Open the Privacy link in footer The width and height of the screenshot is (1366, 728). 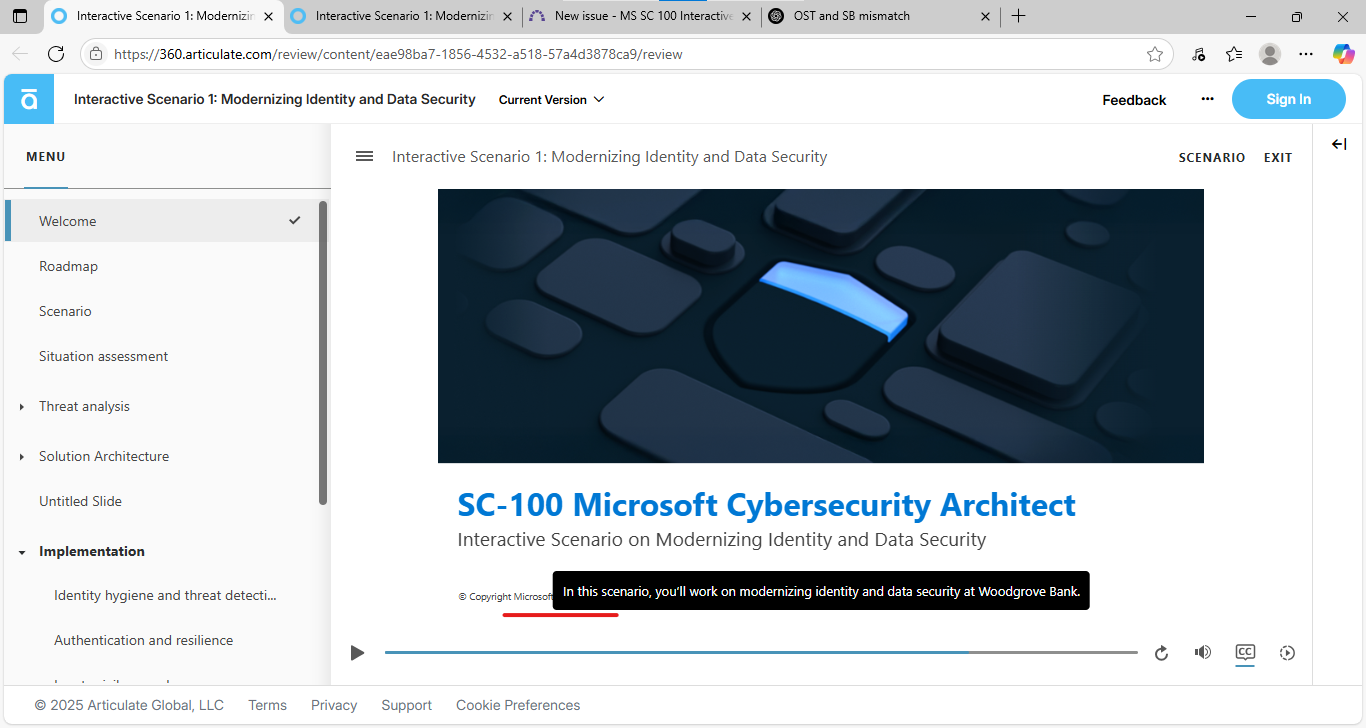click(x=334, y=705)
